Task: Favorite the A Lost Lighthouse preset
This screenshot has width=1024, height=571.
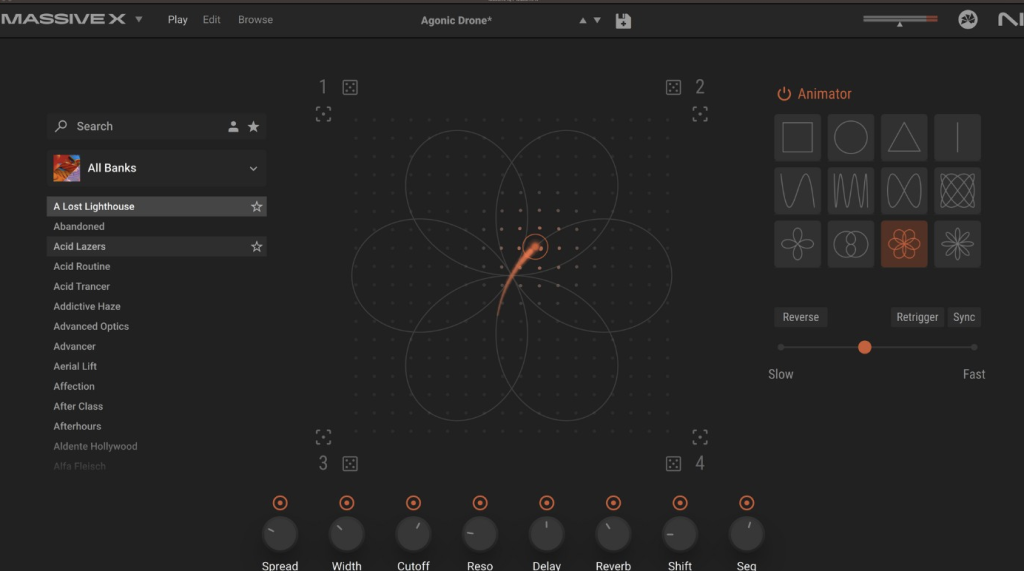Action: pos(257,207)
